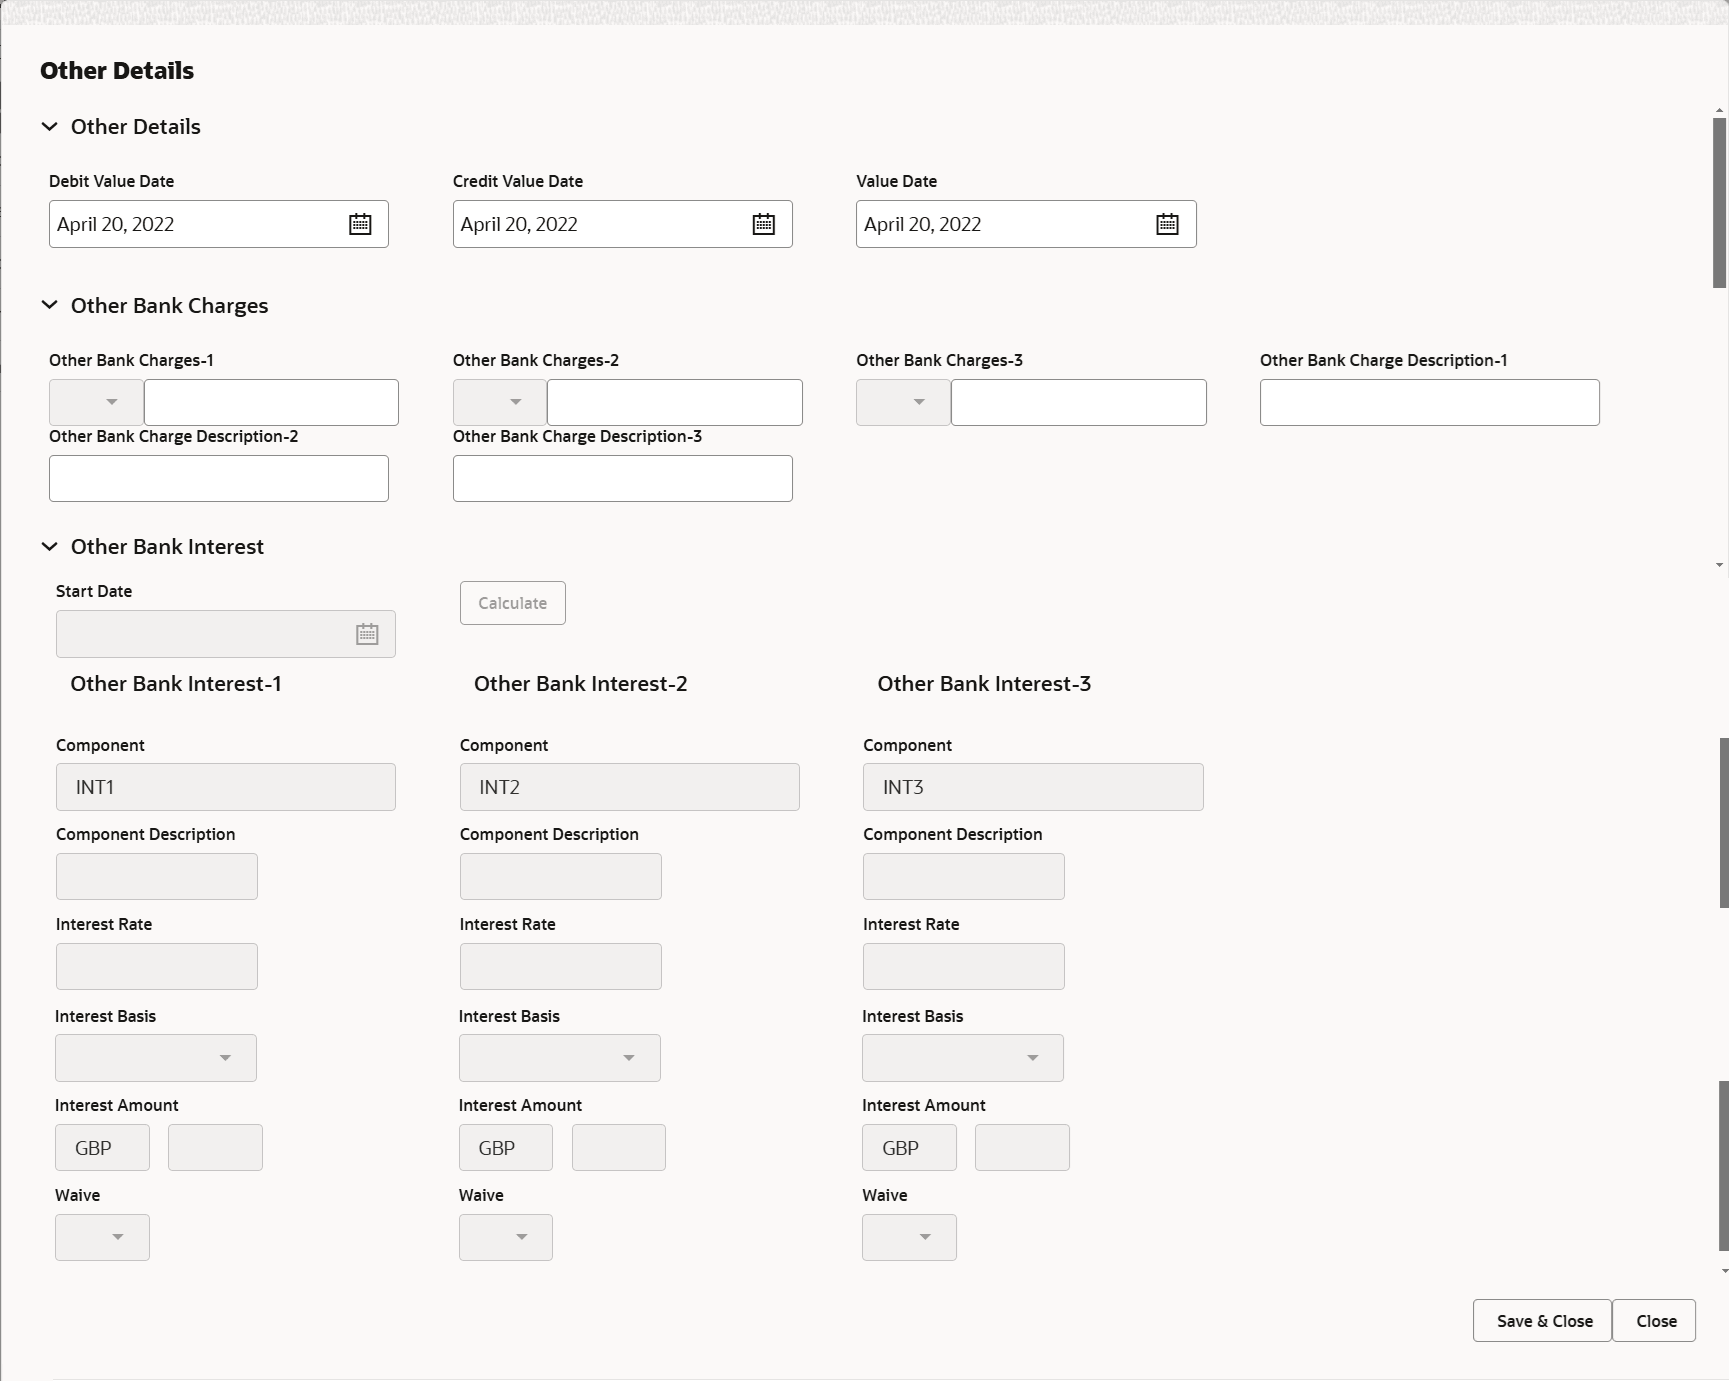
Task: Open the Other Bank Charges-3 currency dropdown
Action: coord(904,402)
